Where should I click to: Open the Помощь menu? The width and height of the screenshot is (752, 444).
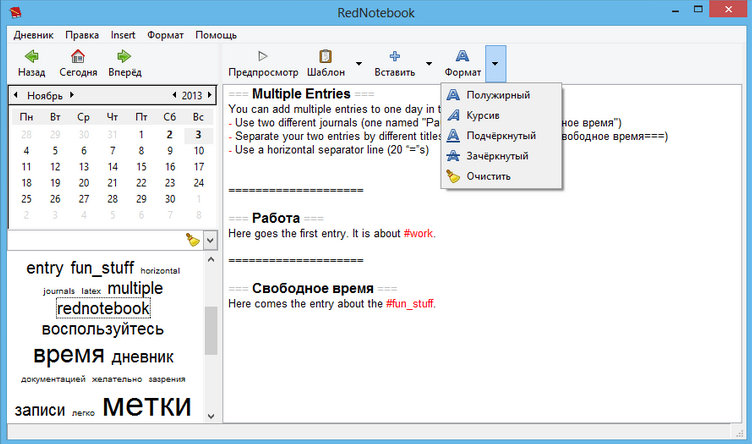[x=216, y=35]
